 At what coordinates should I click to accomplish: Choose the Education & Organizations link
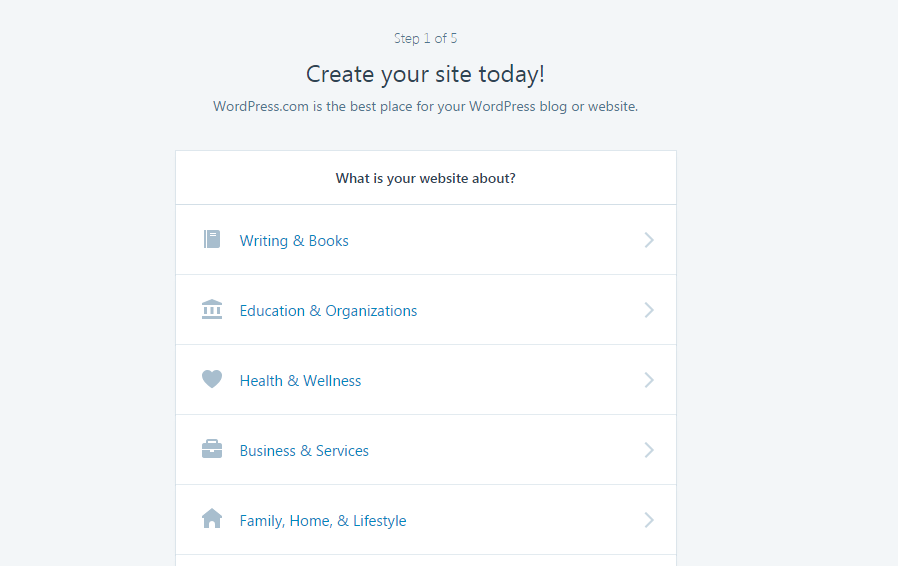(x=328, y=311)
